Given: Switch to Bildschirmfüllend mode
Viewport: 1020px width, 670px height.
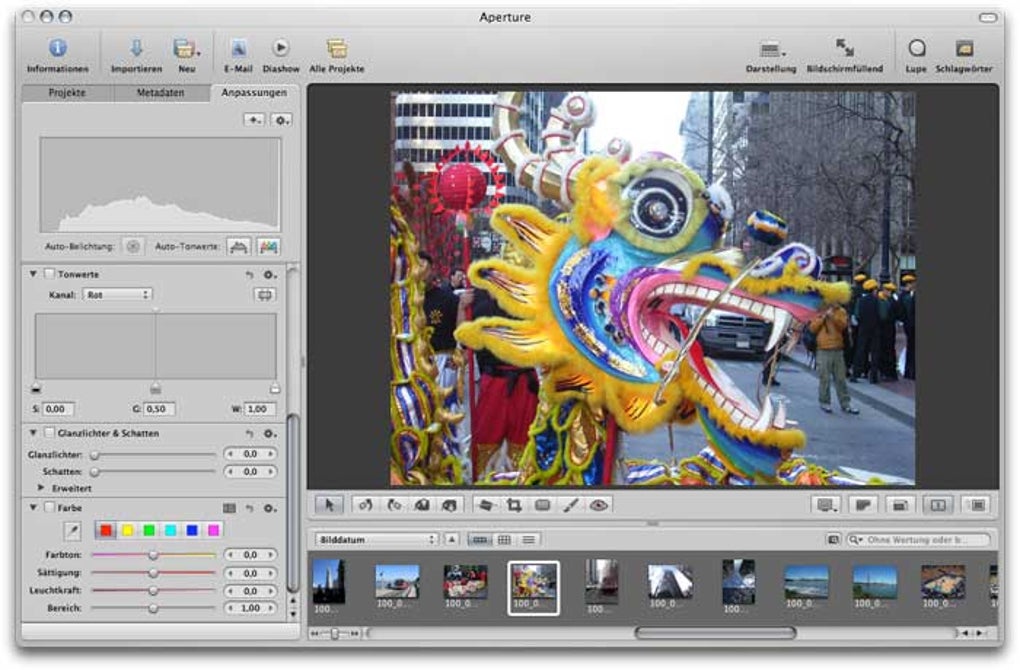Looking at the screenshot, I should pyautogui.click(x=844, y=49).
